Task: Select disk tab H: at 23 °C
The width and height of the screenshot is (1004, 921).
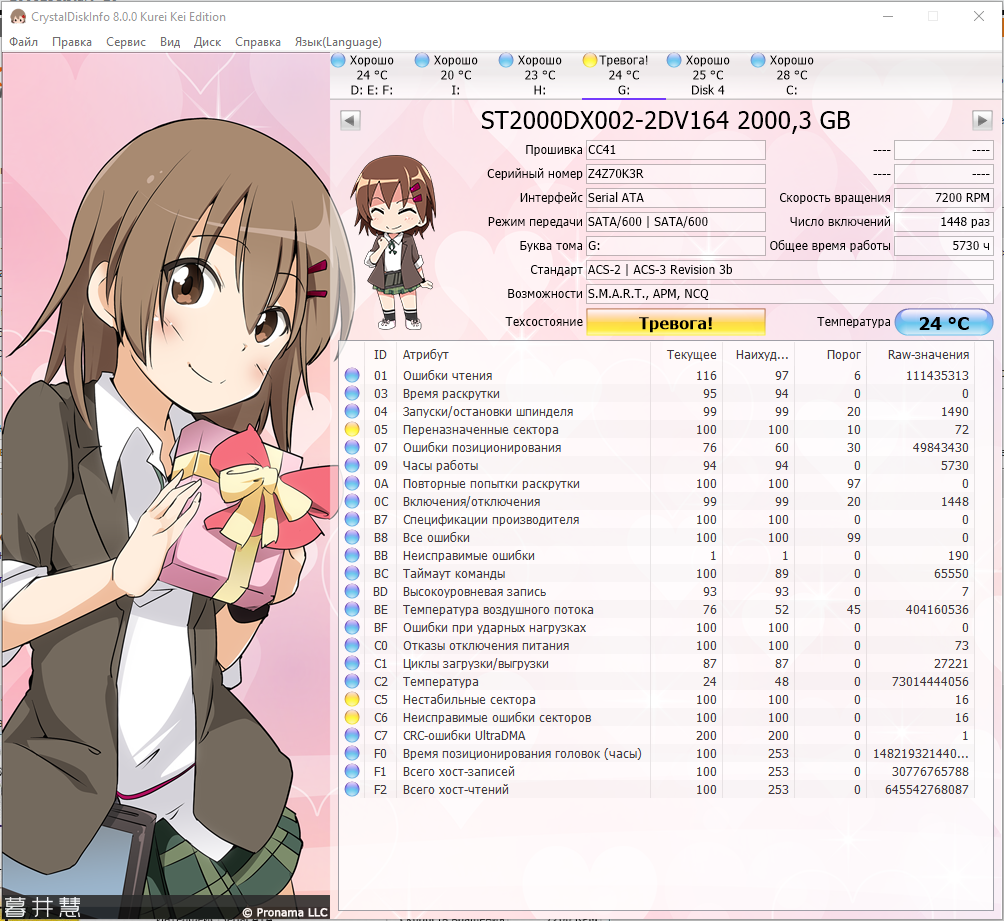Action: 540,75
